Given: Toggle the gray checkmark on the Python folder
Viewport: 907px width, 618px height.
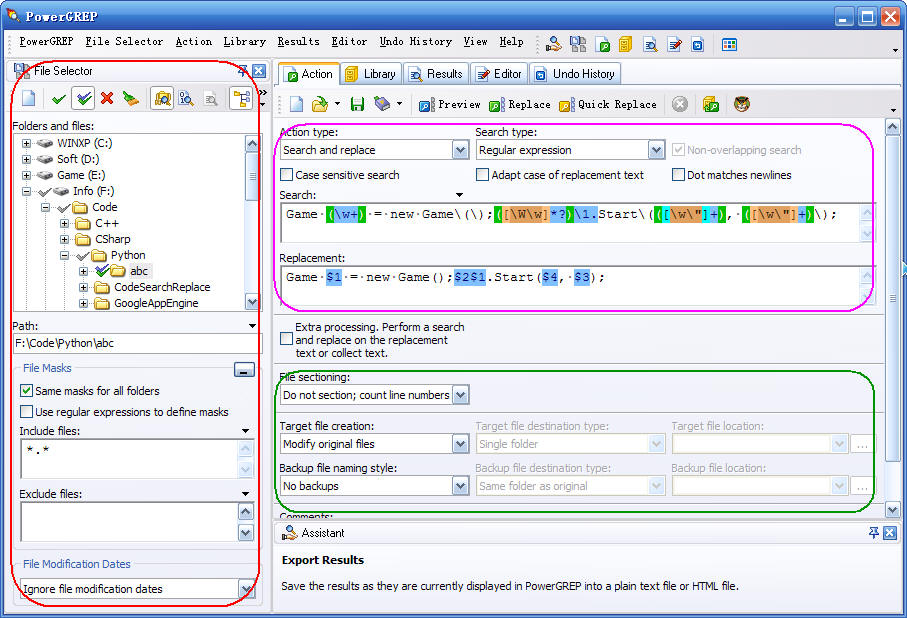Looking at the screenshot, I should (83, 255).
